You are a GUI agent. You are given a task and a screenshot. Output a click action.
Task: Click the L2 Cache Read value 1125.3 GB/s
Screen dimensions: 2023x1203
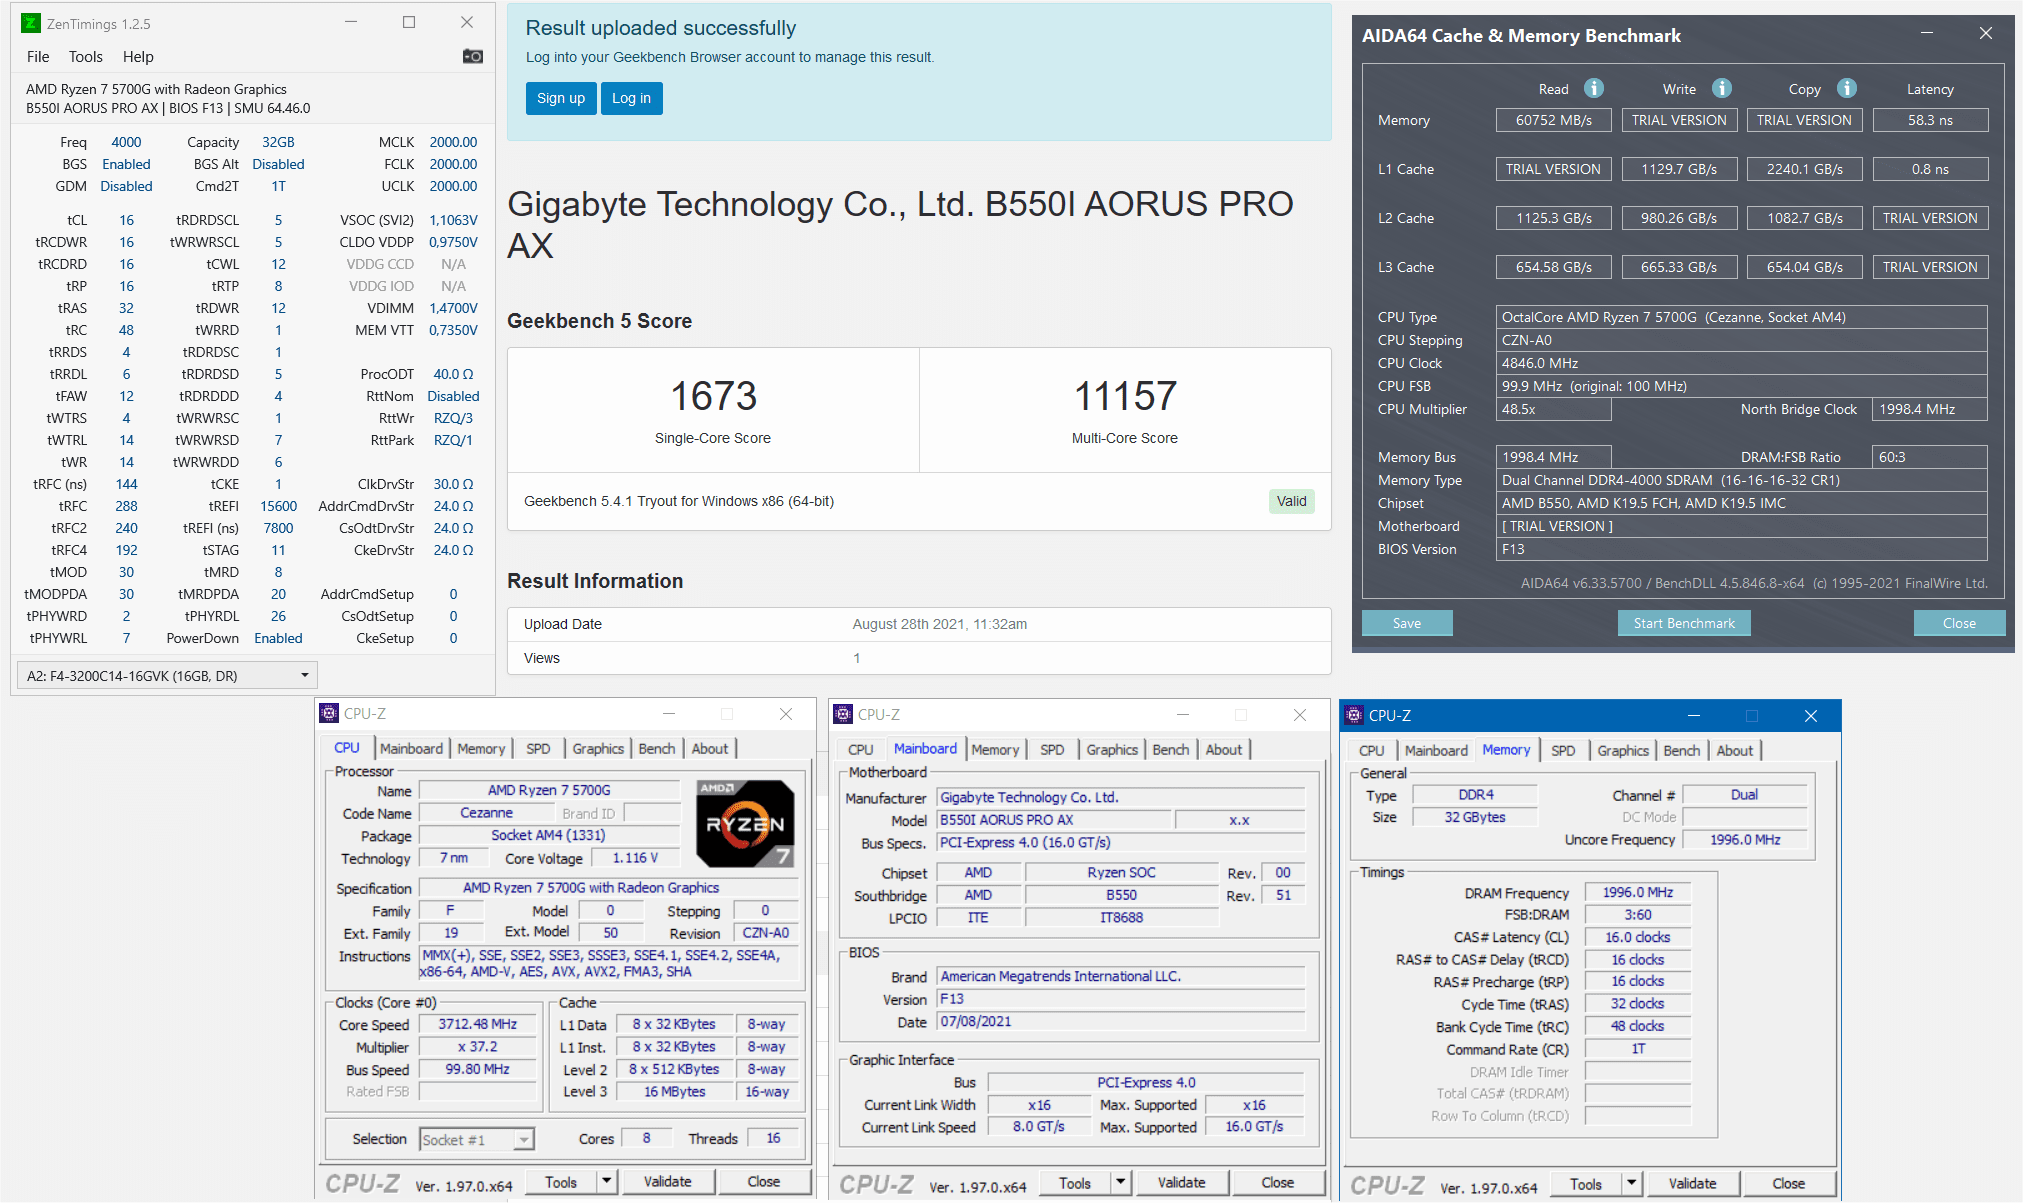[1553, 218]
